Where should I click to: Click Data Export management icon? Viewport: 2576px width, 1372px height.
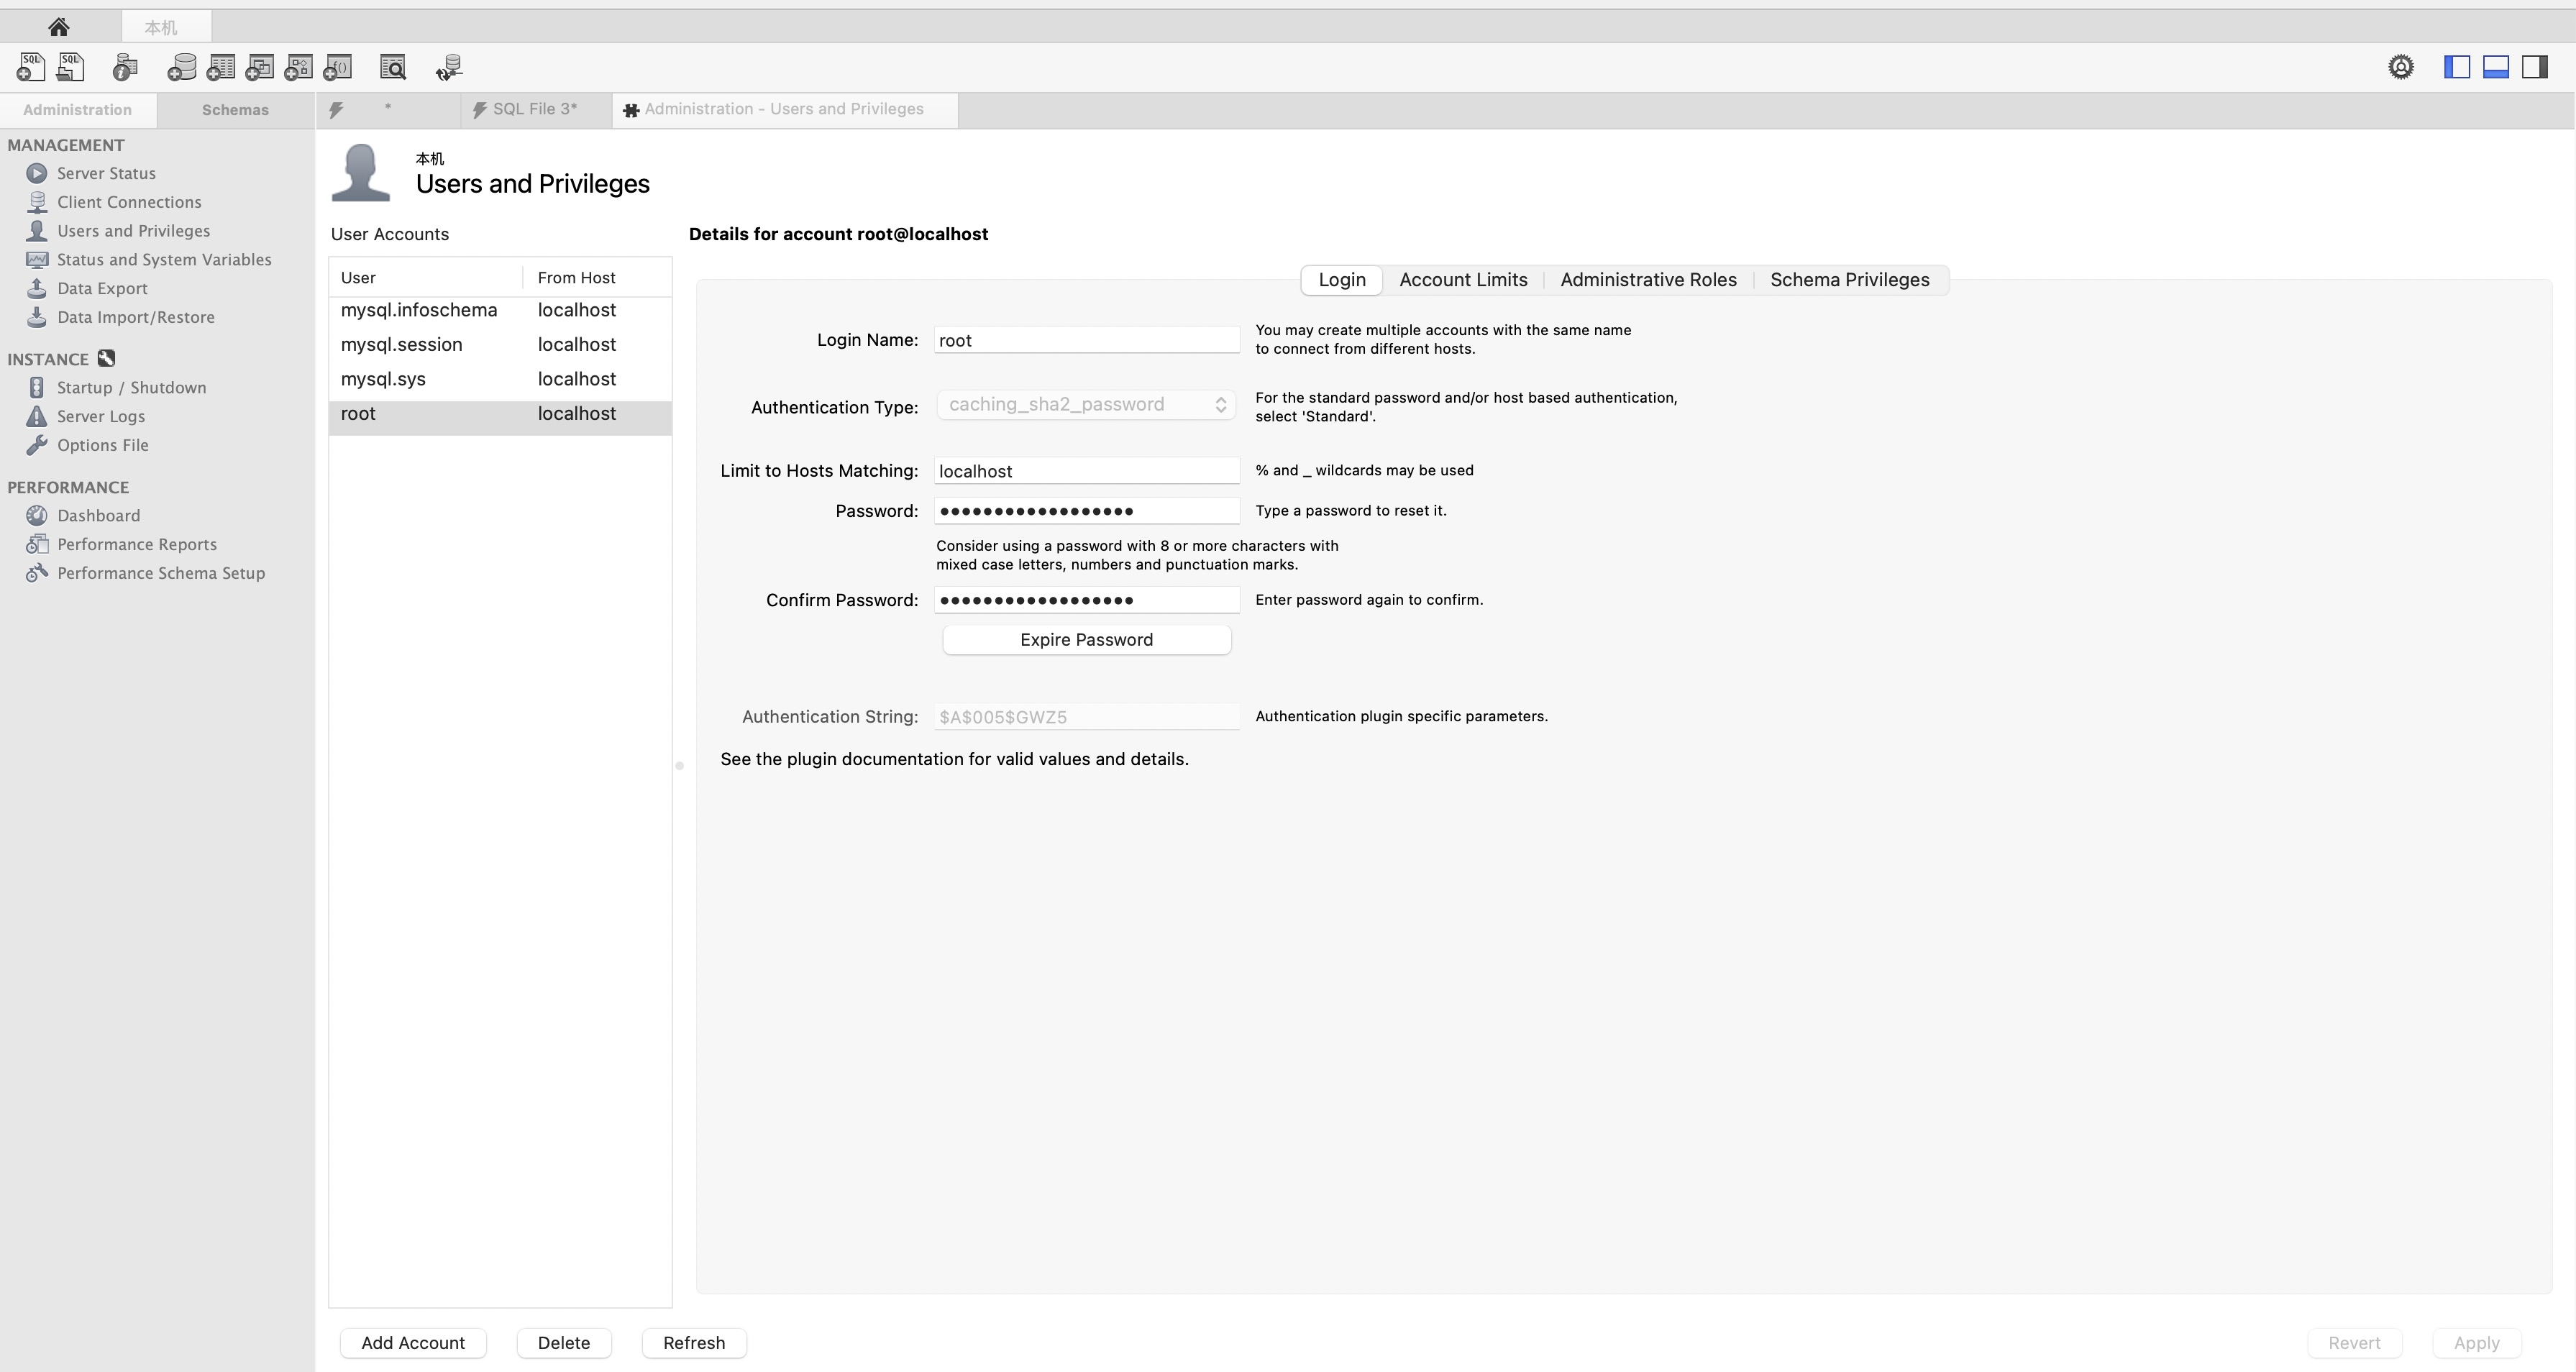coord(37,286)
